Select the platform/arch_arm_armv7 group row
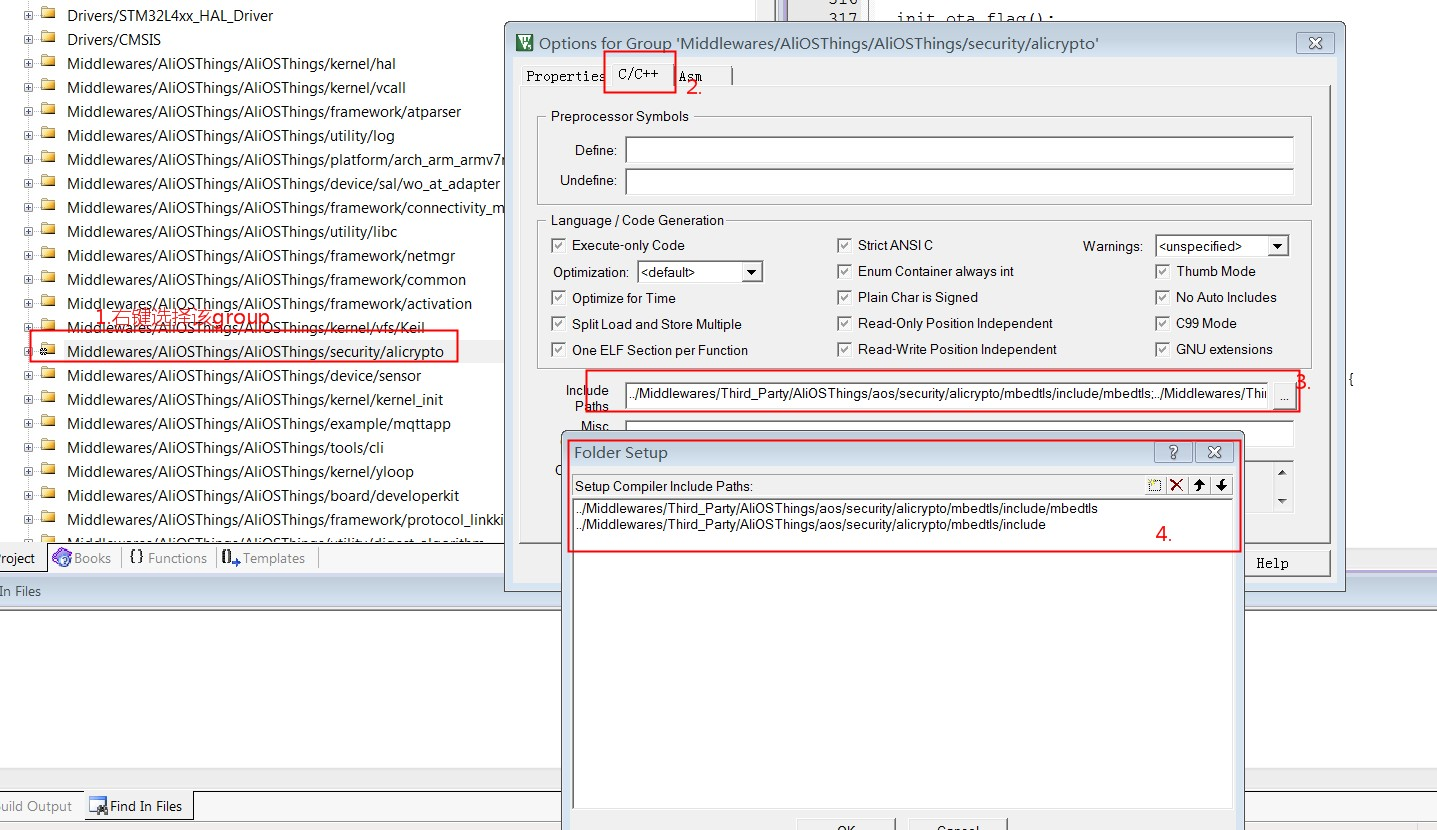1437x830 pixels. [x=285, y=159]
